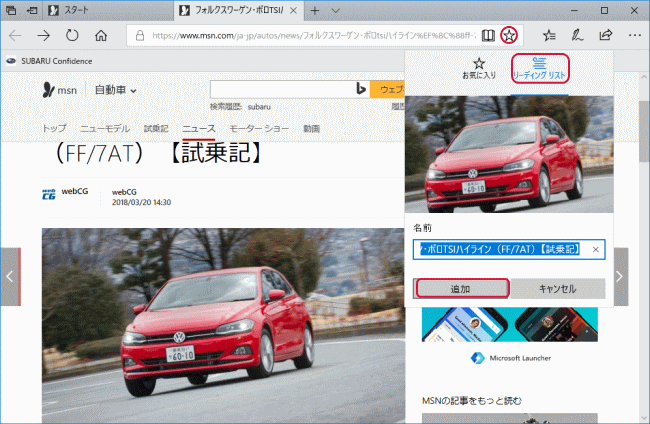Go to Home via house icon

pyautogui.click(x=101, y=36)
